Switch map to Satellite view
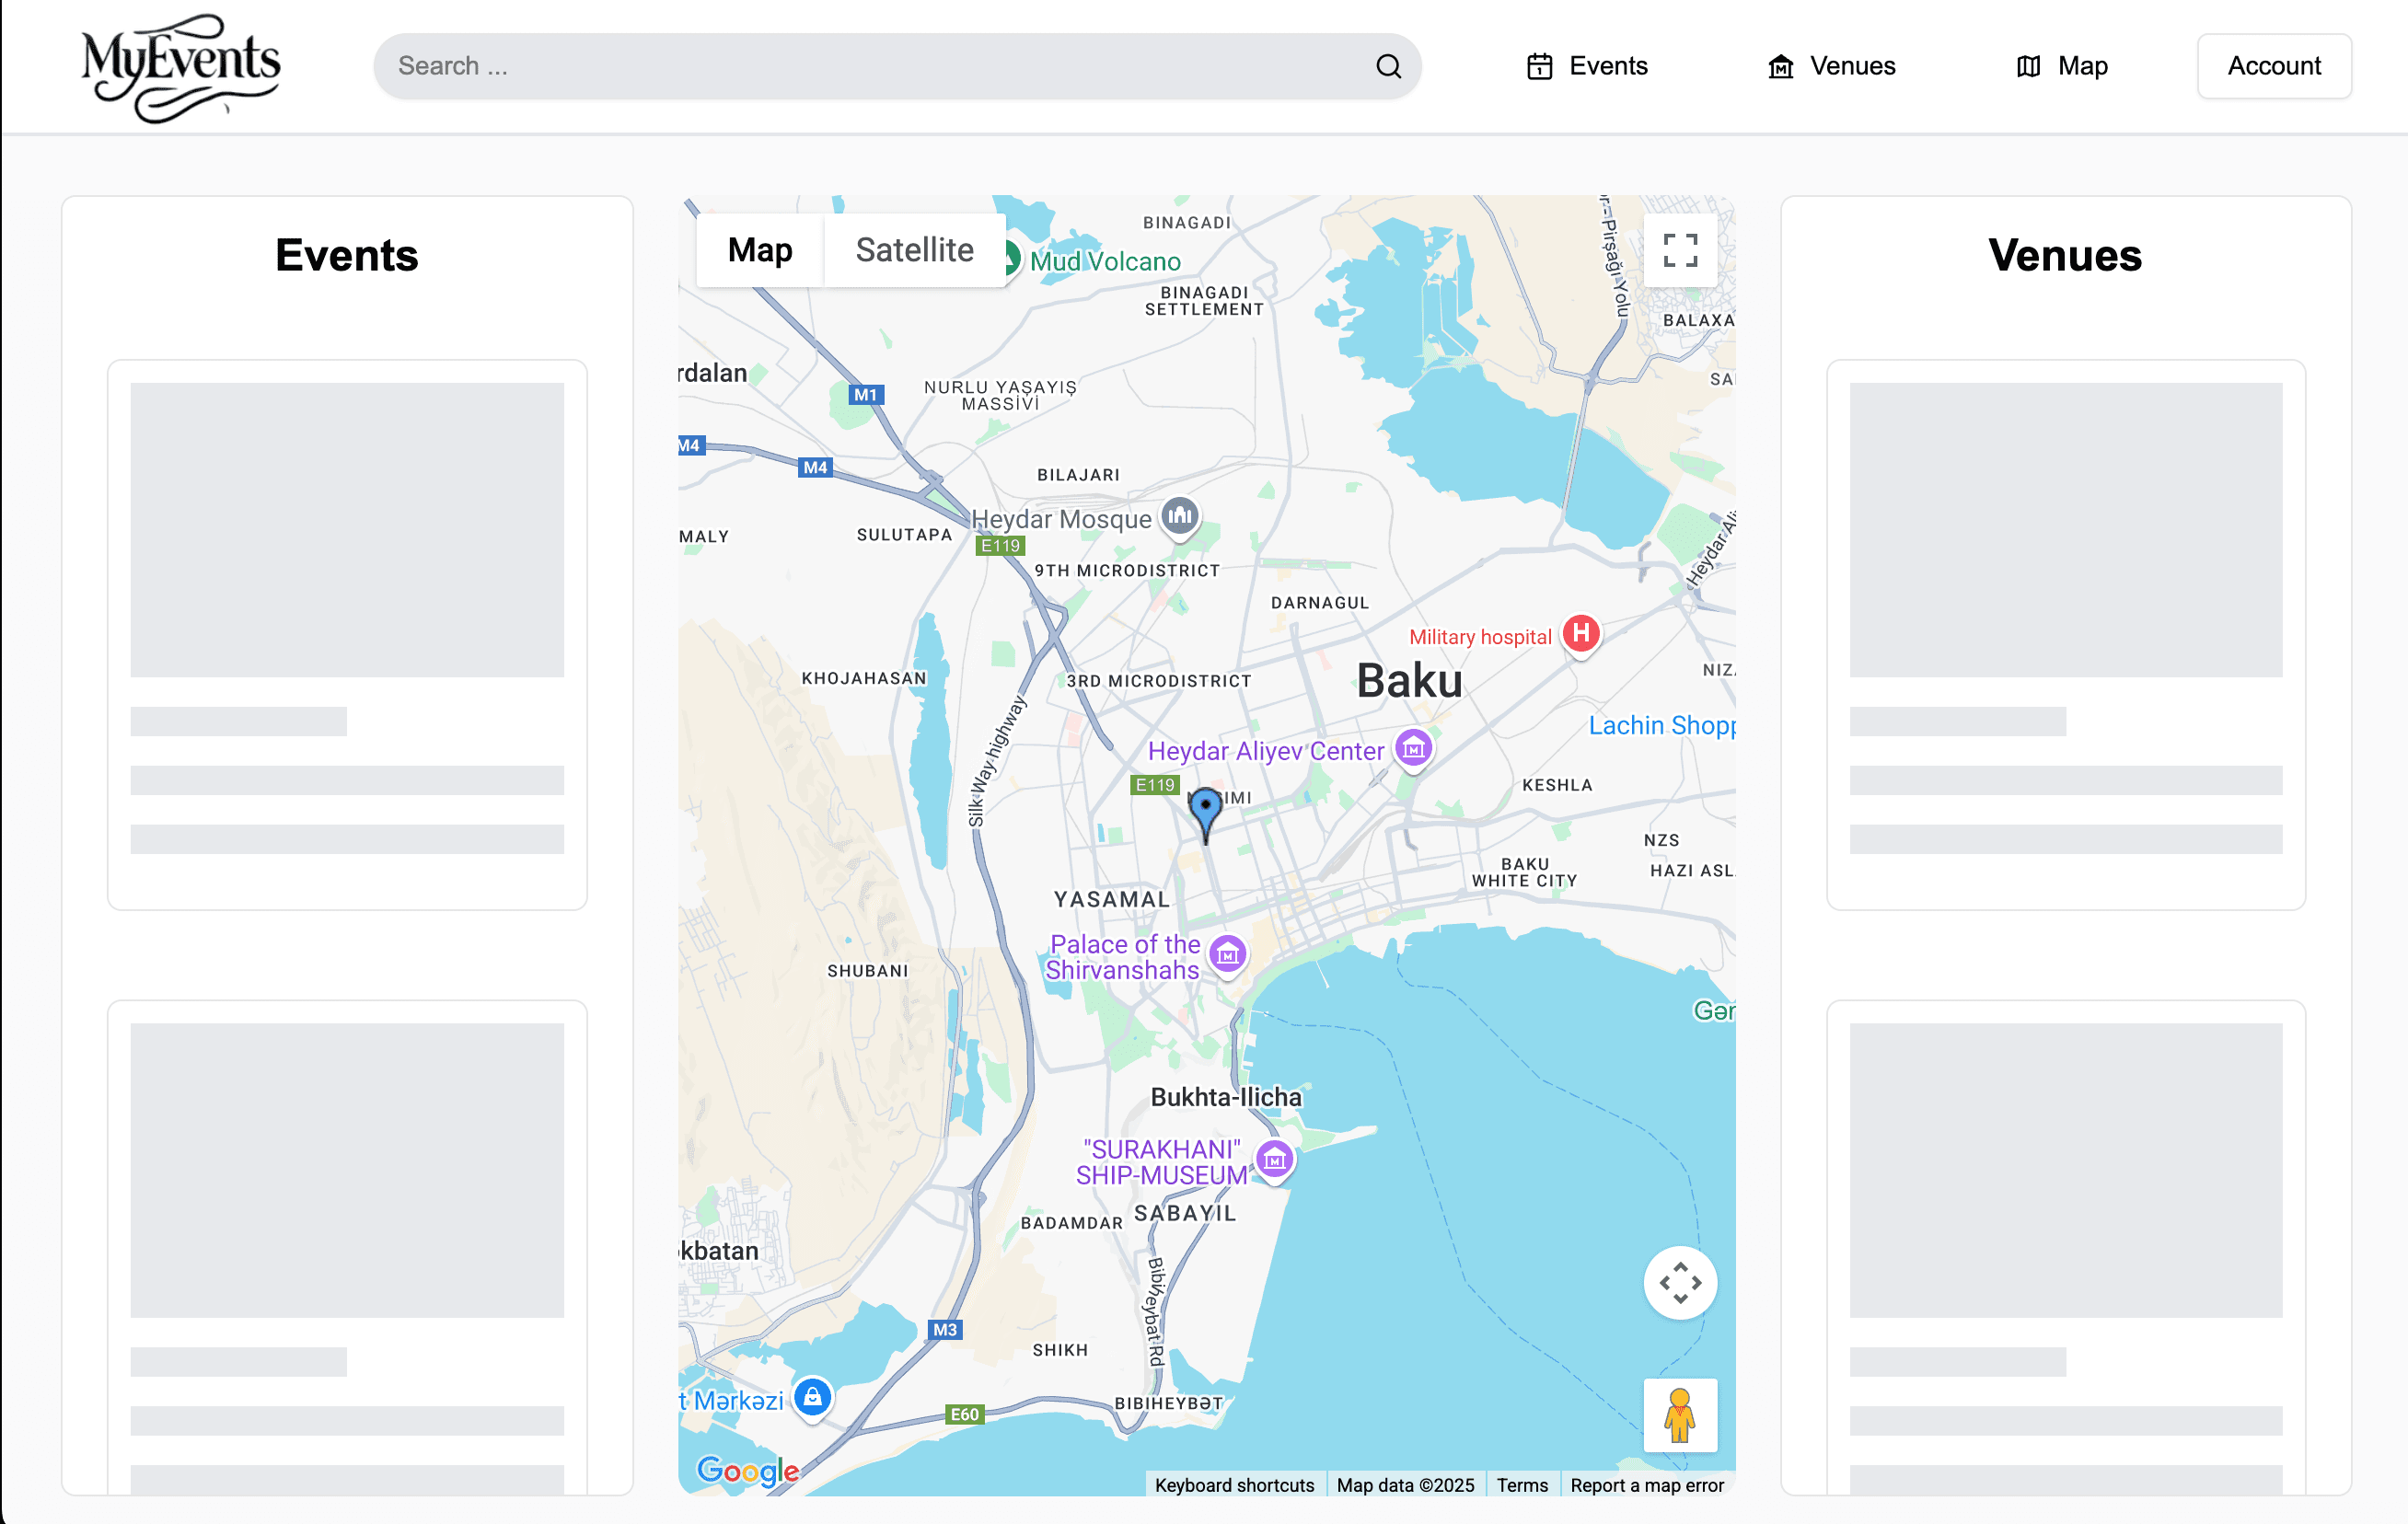The width and height of the screenshot is (2408, 1524). (914, 250)
